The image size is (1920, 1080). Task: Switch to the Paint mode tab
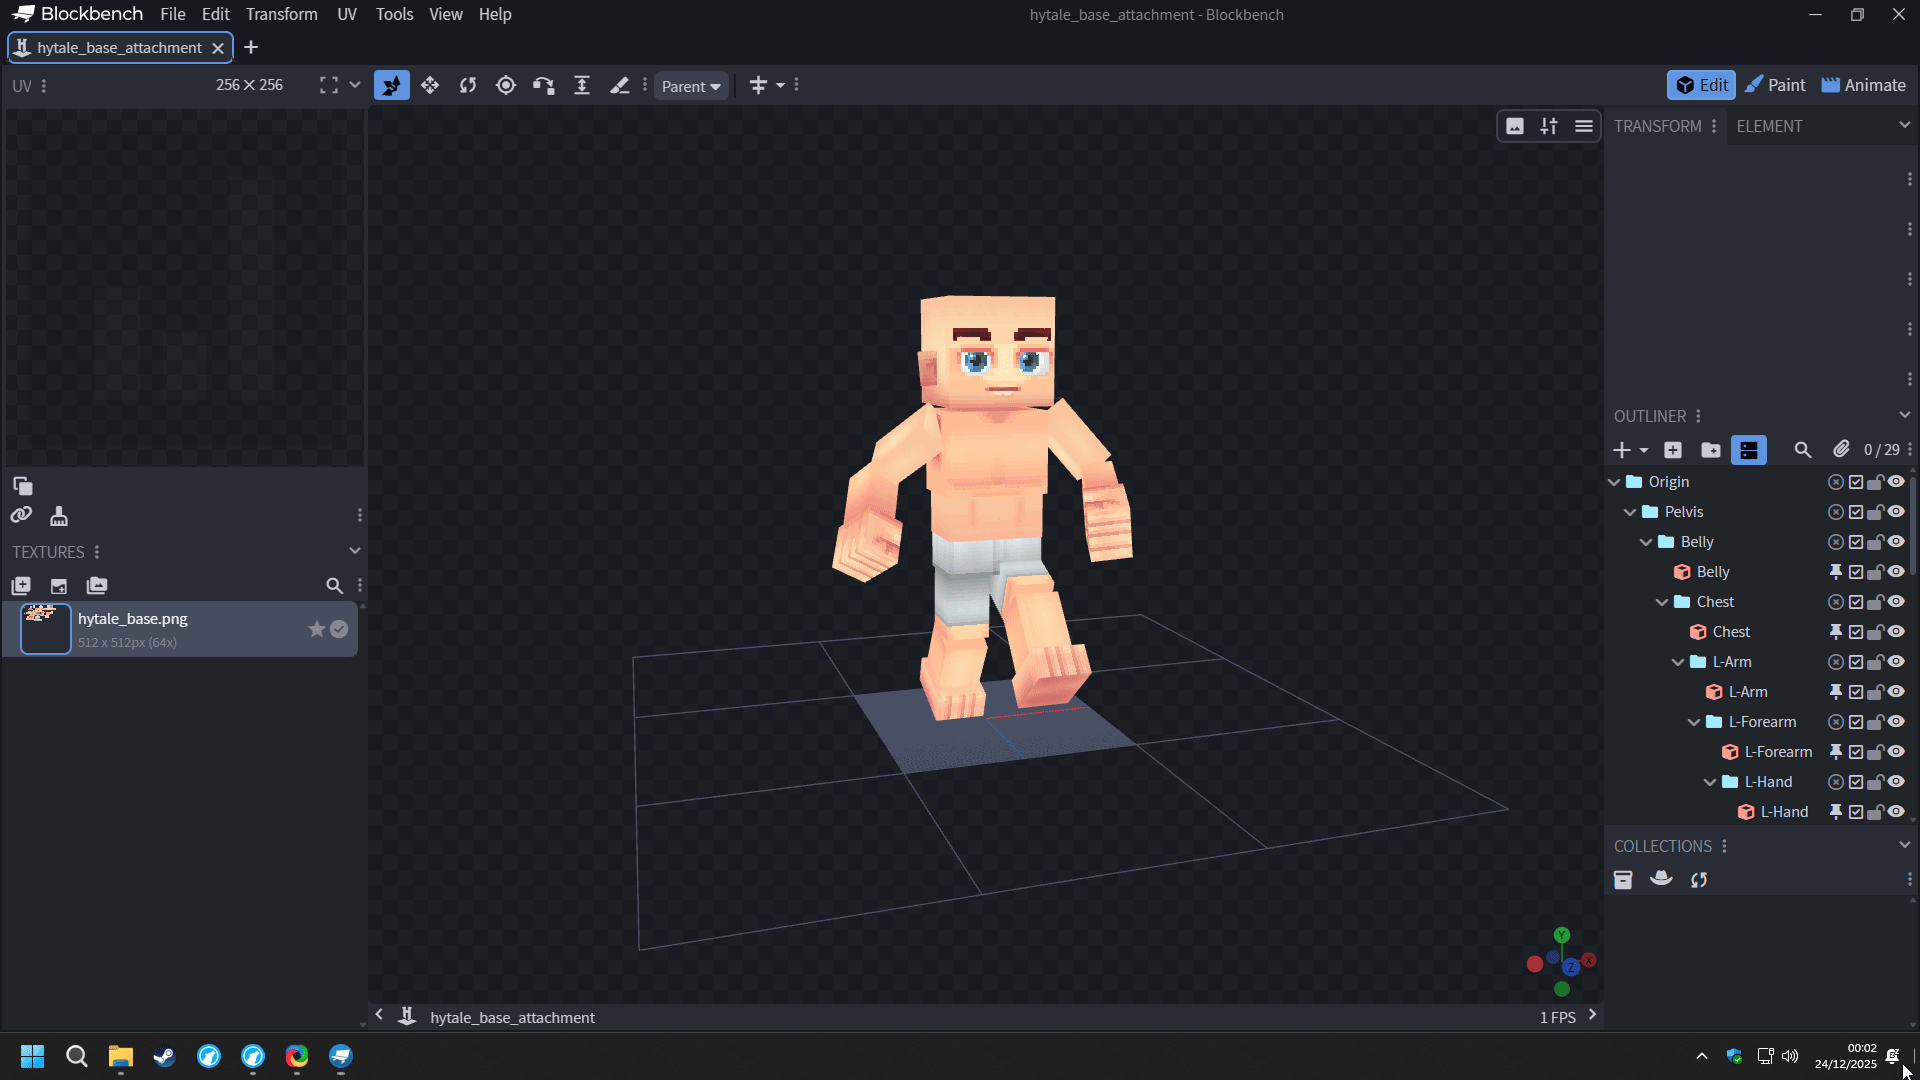(x=1775, y=85)
